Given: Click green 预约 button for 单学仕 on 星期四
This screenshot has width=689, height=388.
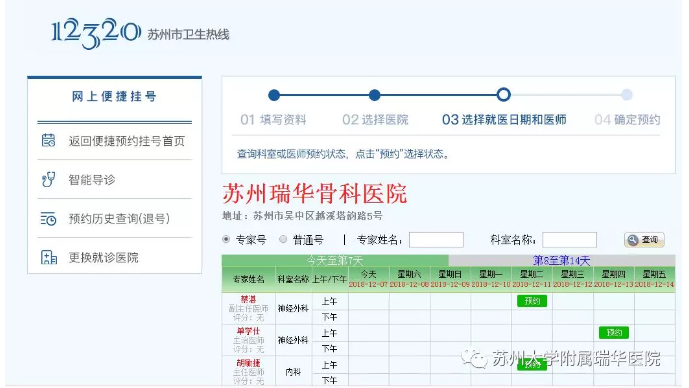Looking at the screenshot, I should 613,333.
